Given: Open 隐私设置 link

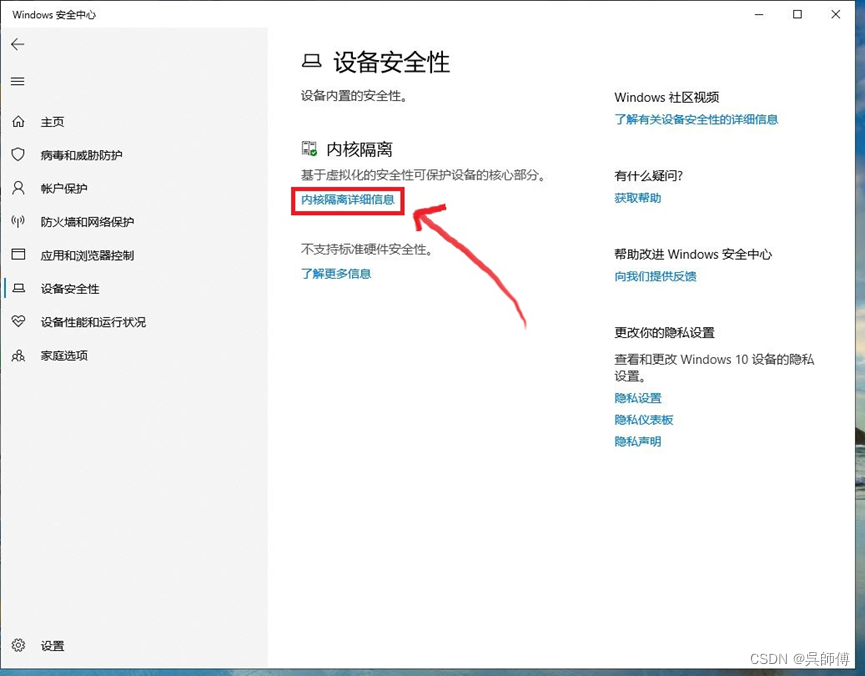Looking at the screenshot, I should [638, 398].
